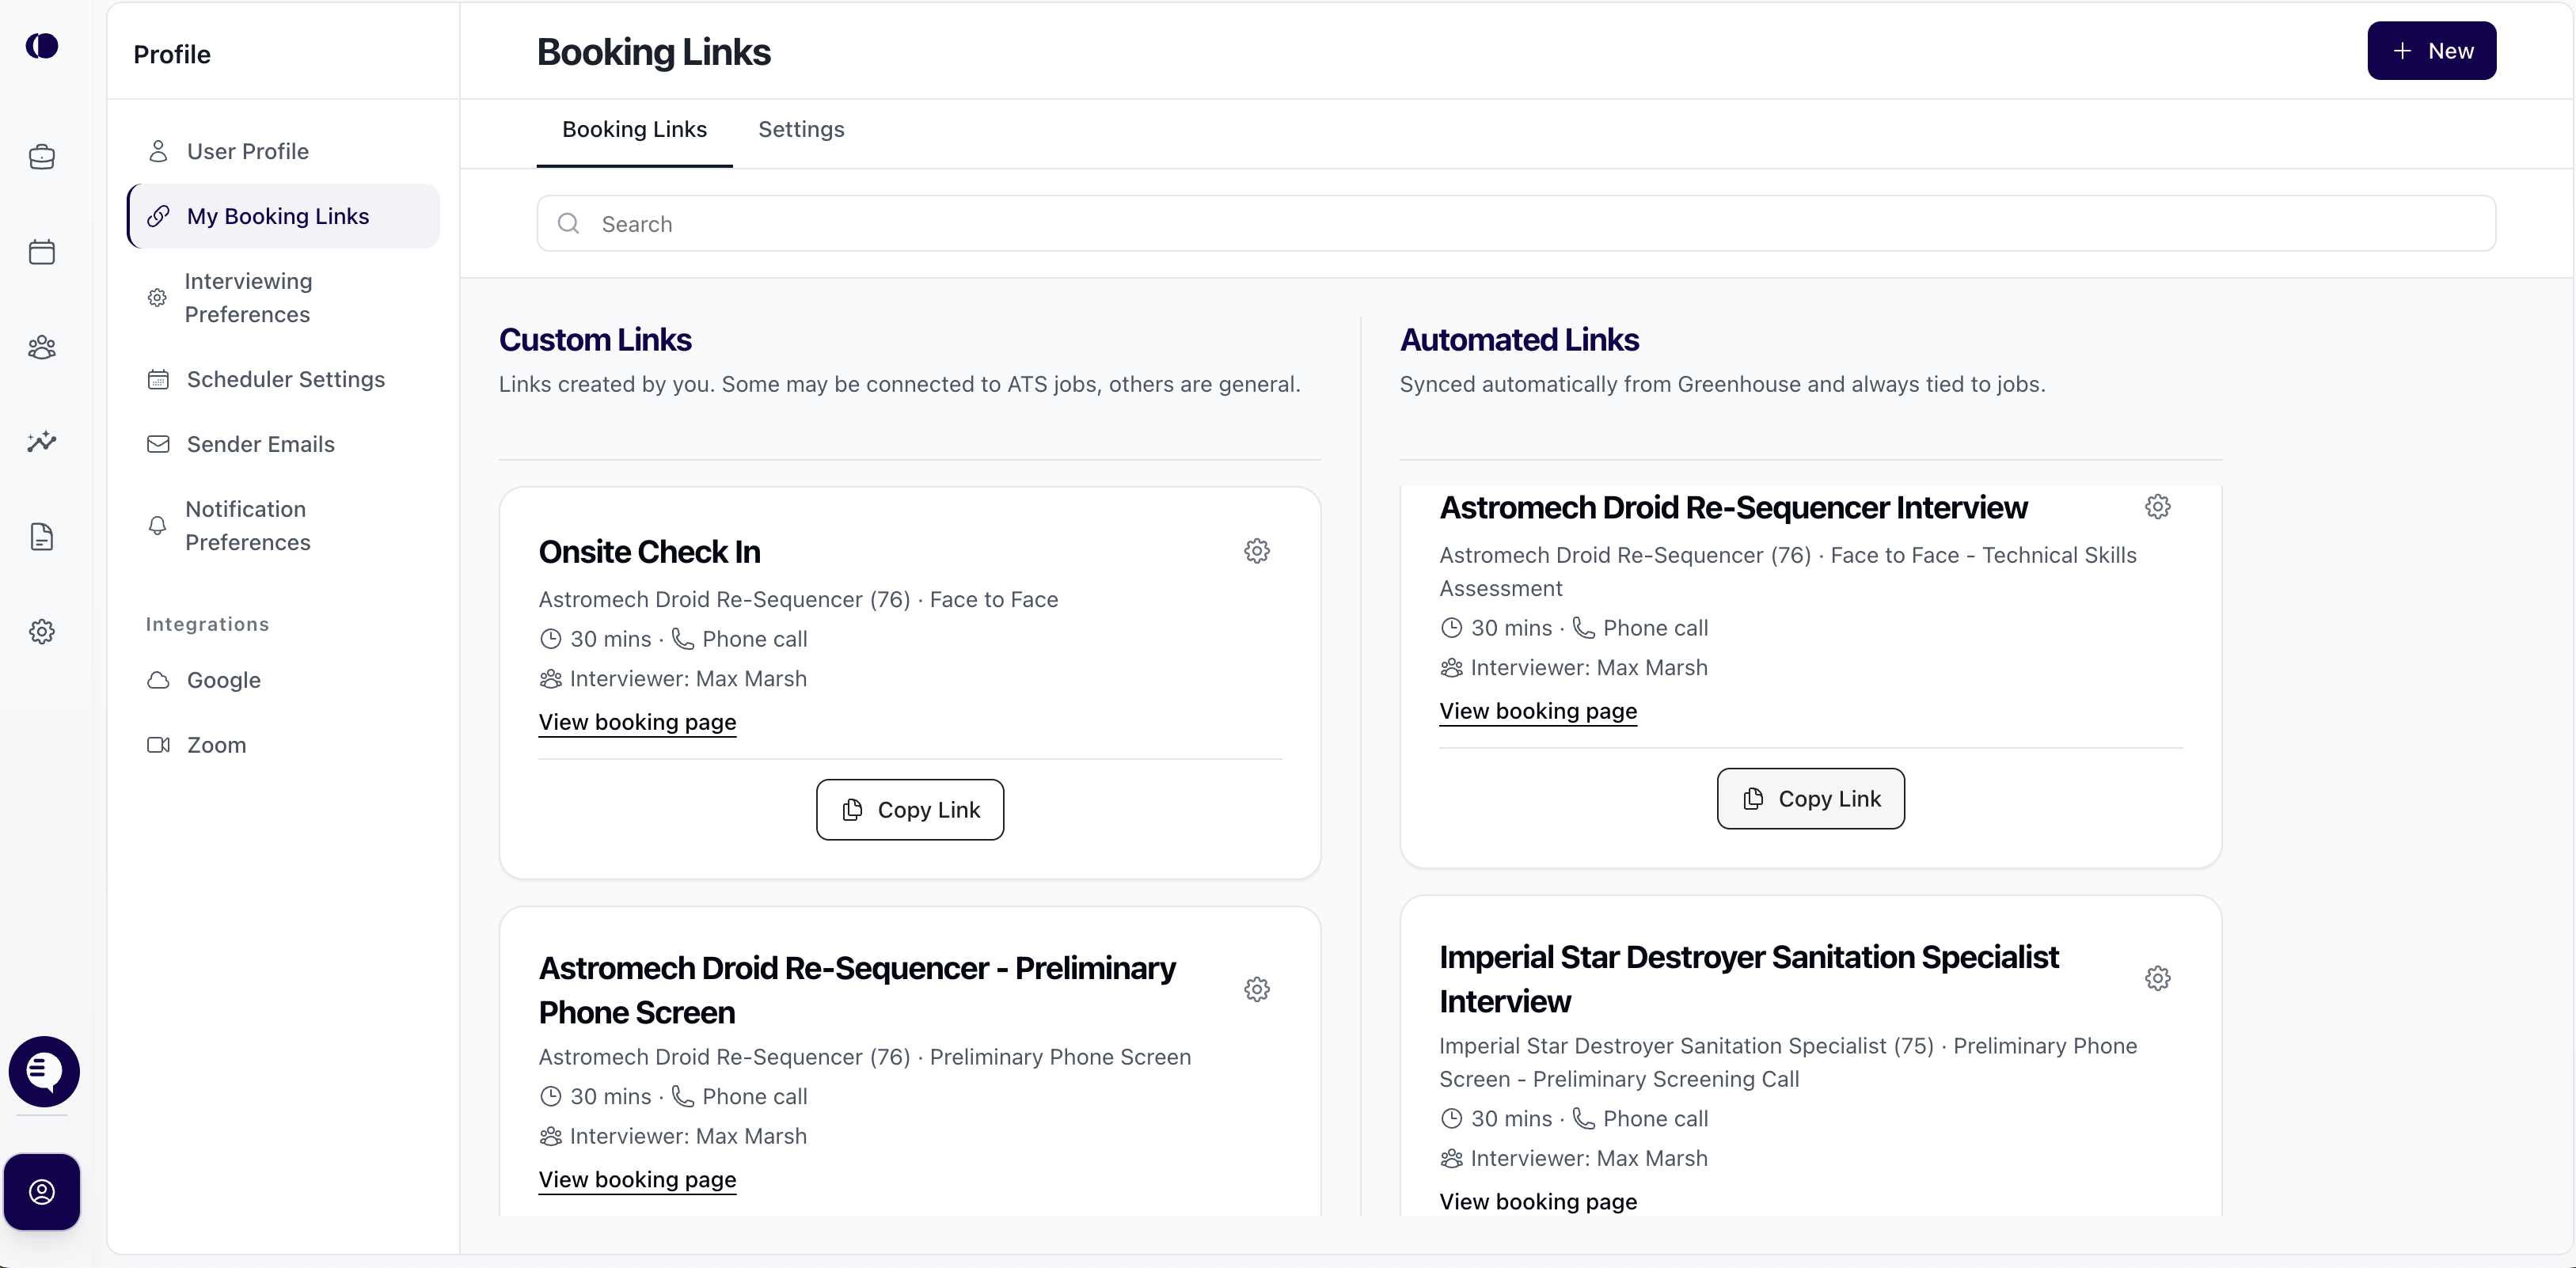The image size is (2576, 1268).
Task: Click the camera icon beside Zoom
Action: tap(158, 745)
